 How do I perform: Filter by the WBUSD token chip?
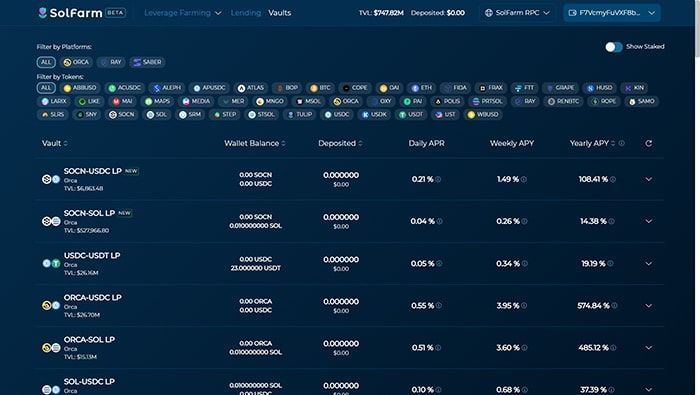click(x=483, y=115)
